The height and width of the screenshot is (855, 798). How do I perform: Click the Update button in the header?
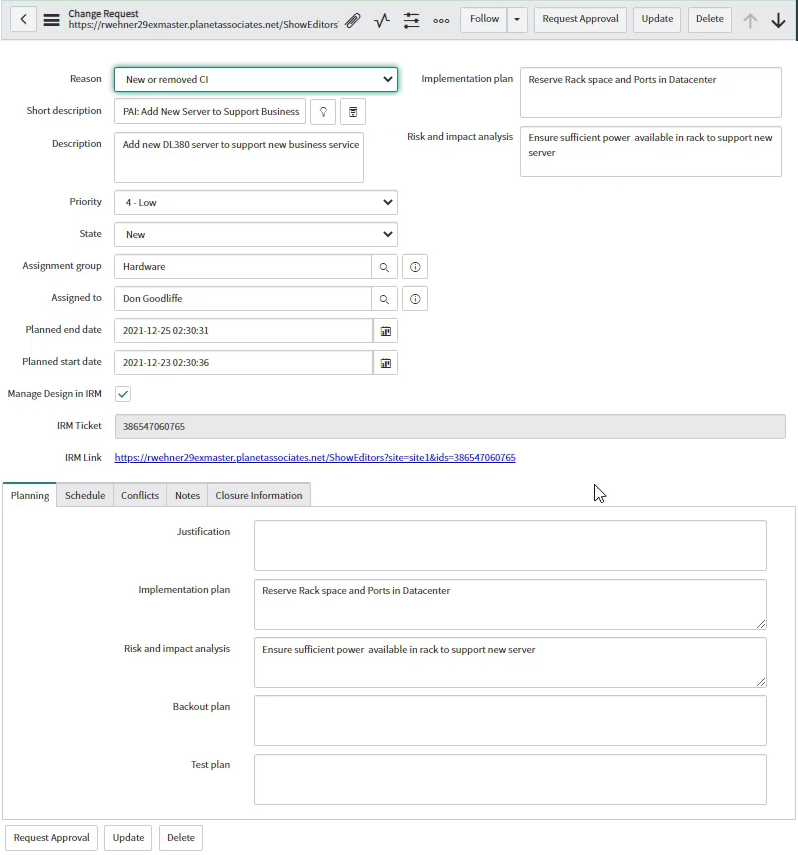(657, 20)
